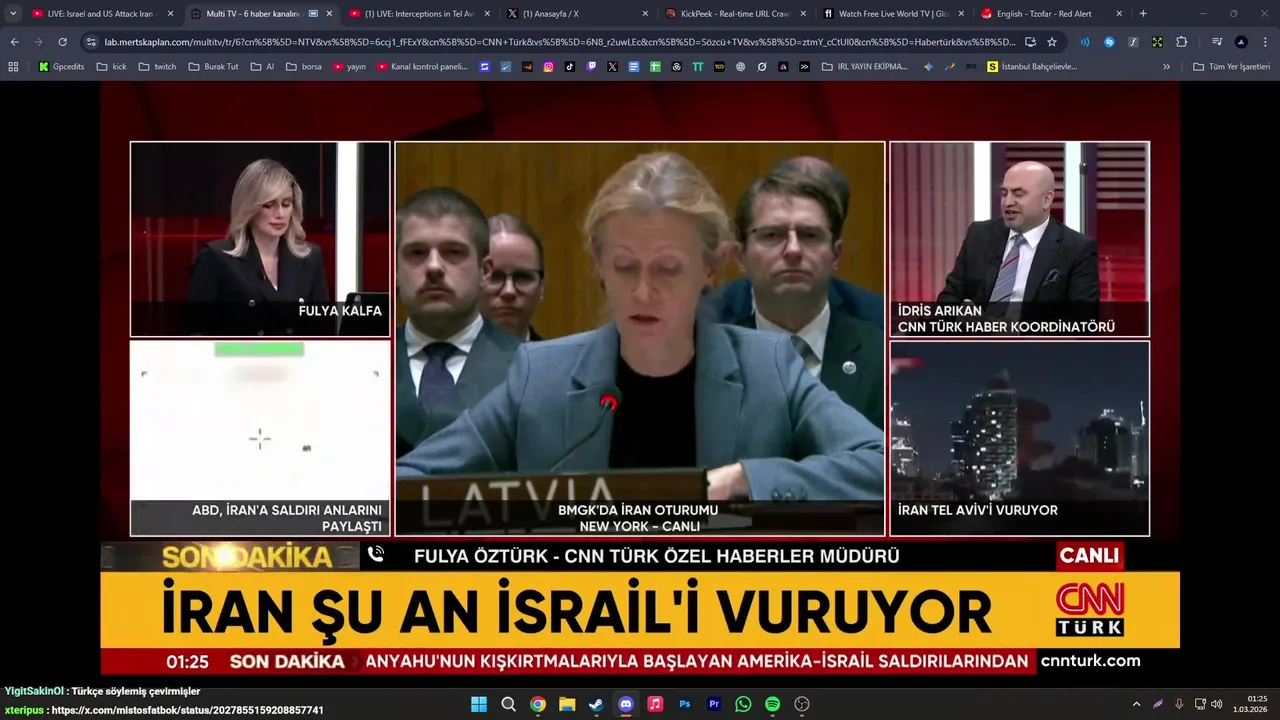Open the IRL YAYIN EKİPMA... bookmarks folder
This screenshot has height=720, width=1280.
tap(865, 67)
